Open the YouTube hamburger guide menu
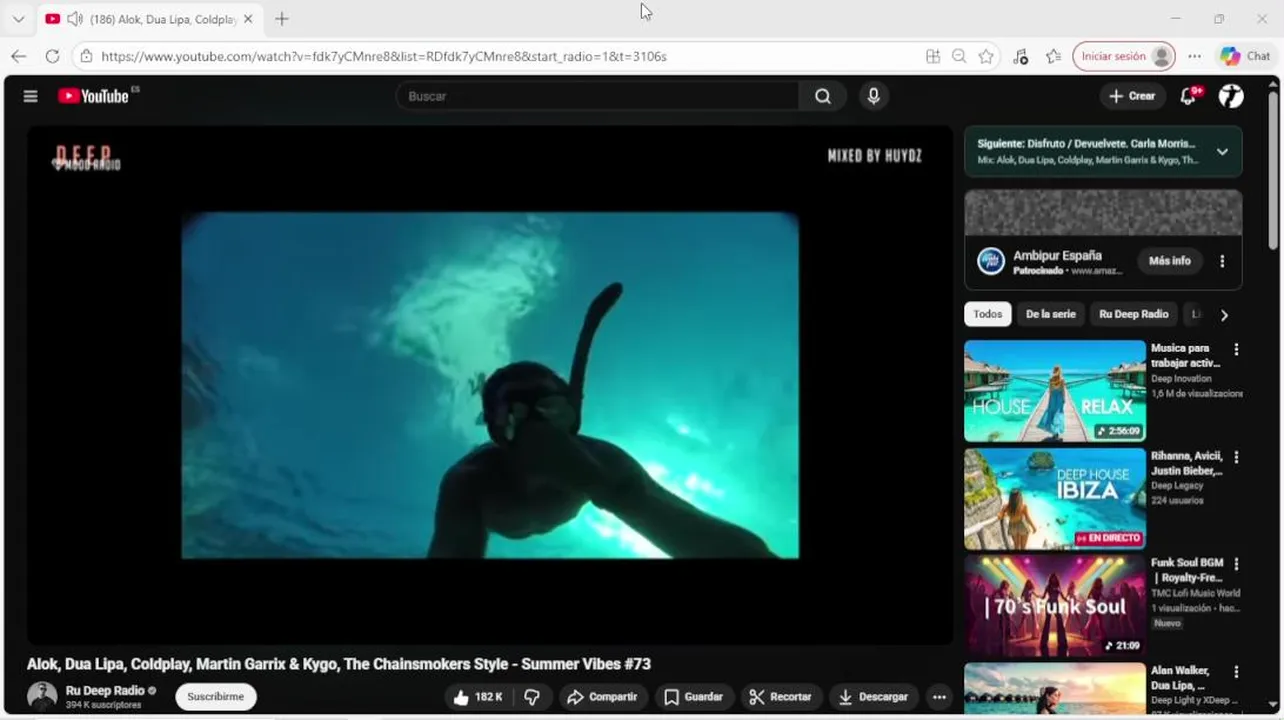This screenshot has height=720, width=1284. point(30,96)
